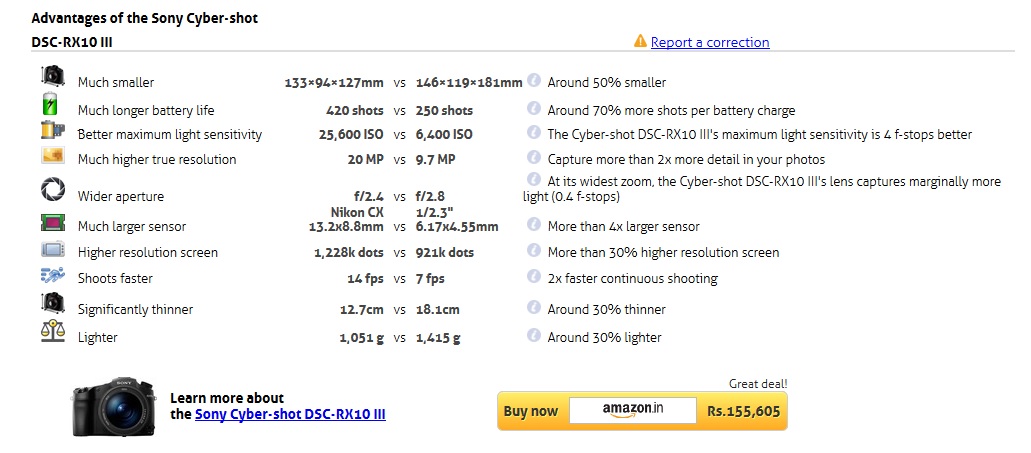The width and height of the screenshot is (1031, 453).
Task: Click the '420 shots' value
Action: point(354,110)
